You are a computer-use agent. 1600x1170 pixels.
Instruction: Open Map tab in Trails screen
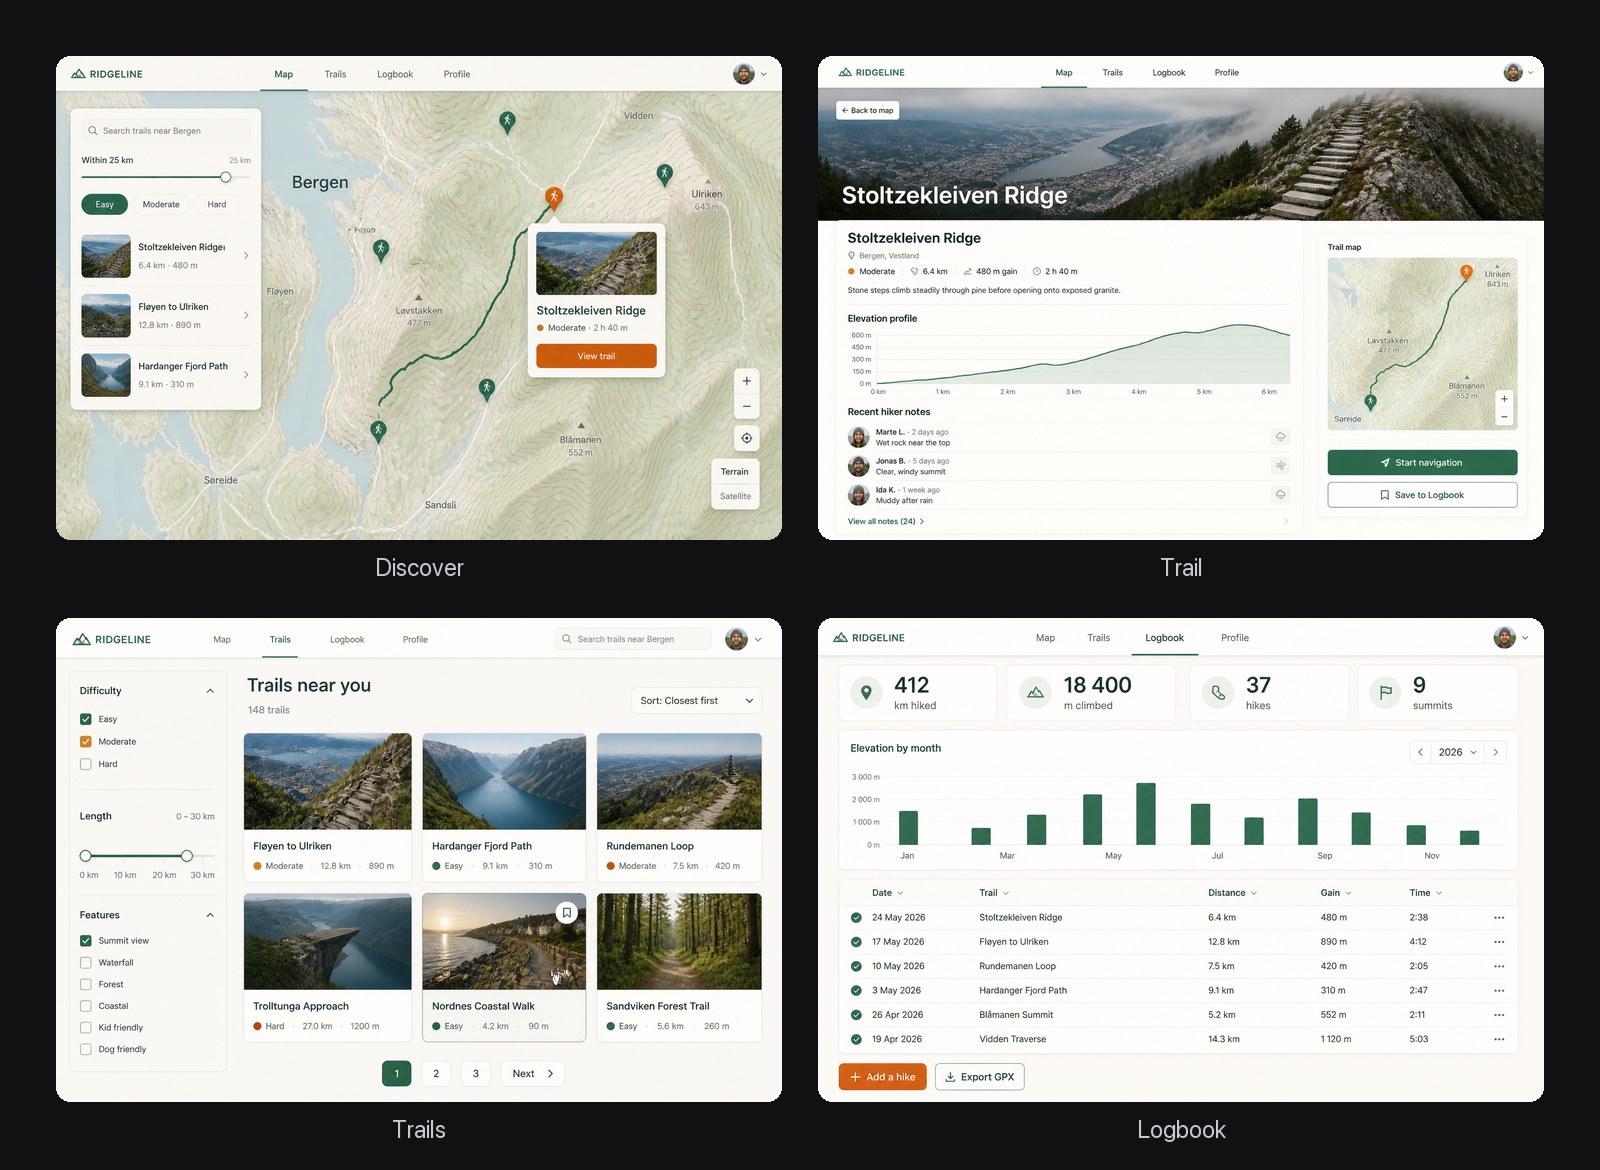[x=222, y=640]
